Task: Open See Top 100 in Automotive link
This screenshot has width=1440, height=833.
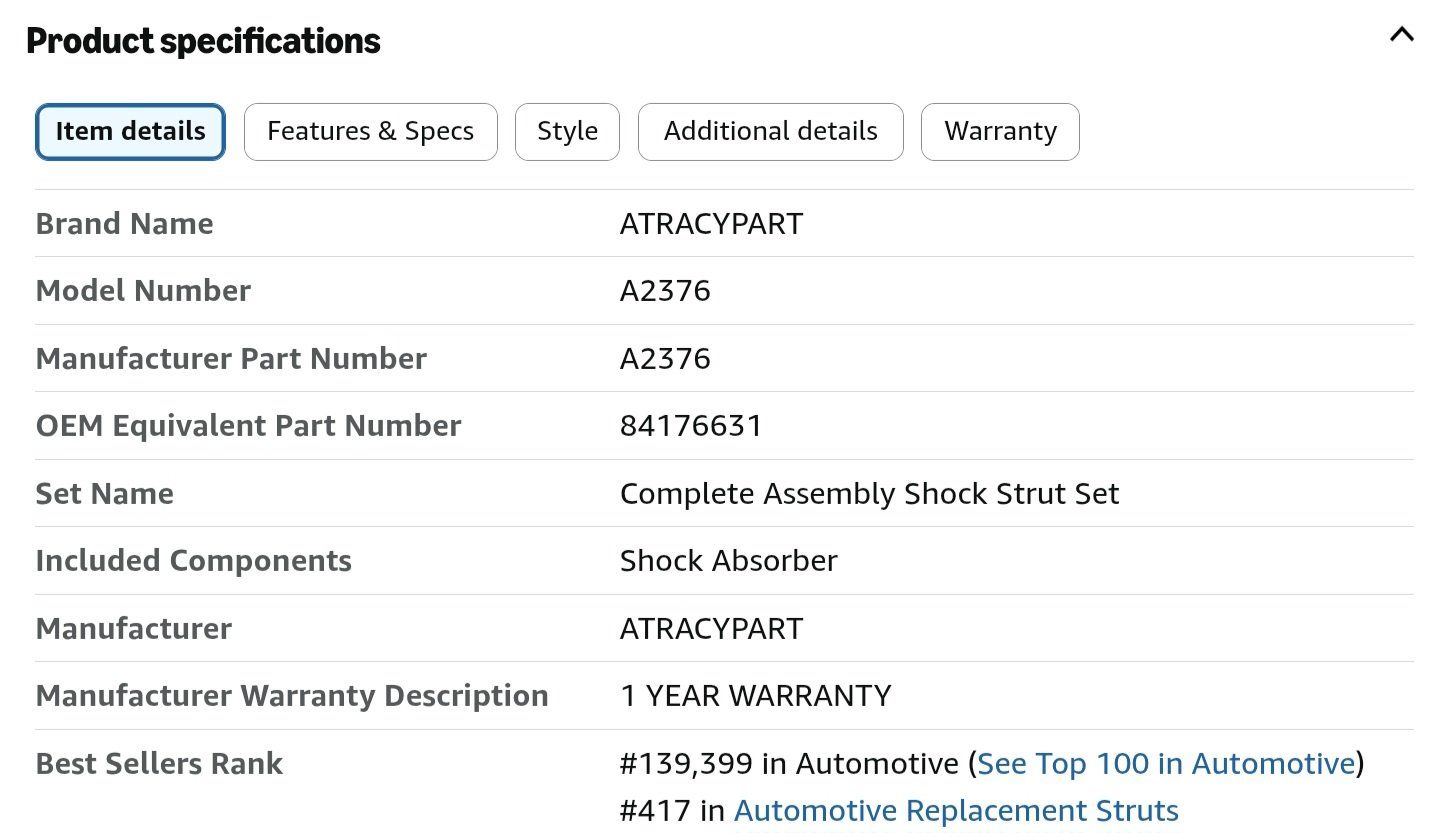Action: click(x=1166, y=764)
